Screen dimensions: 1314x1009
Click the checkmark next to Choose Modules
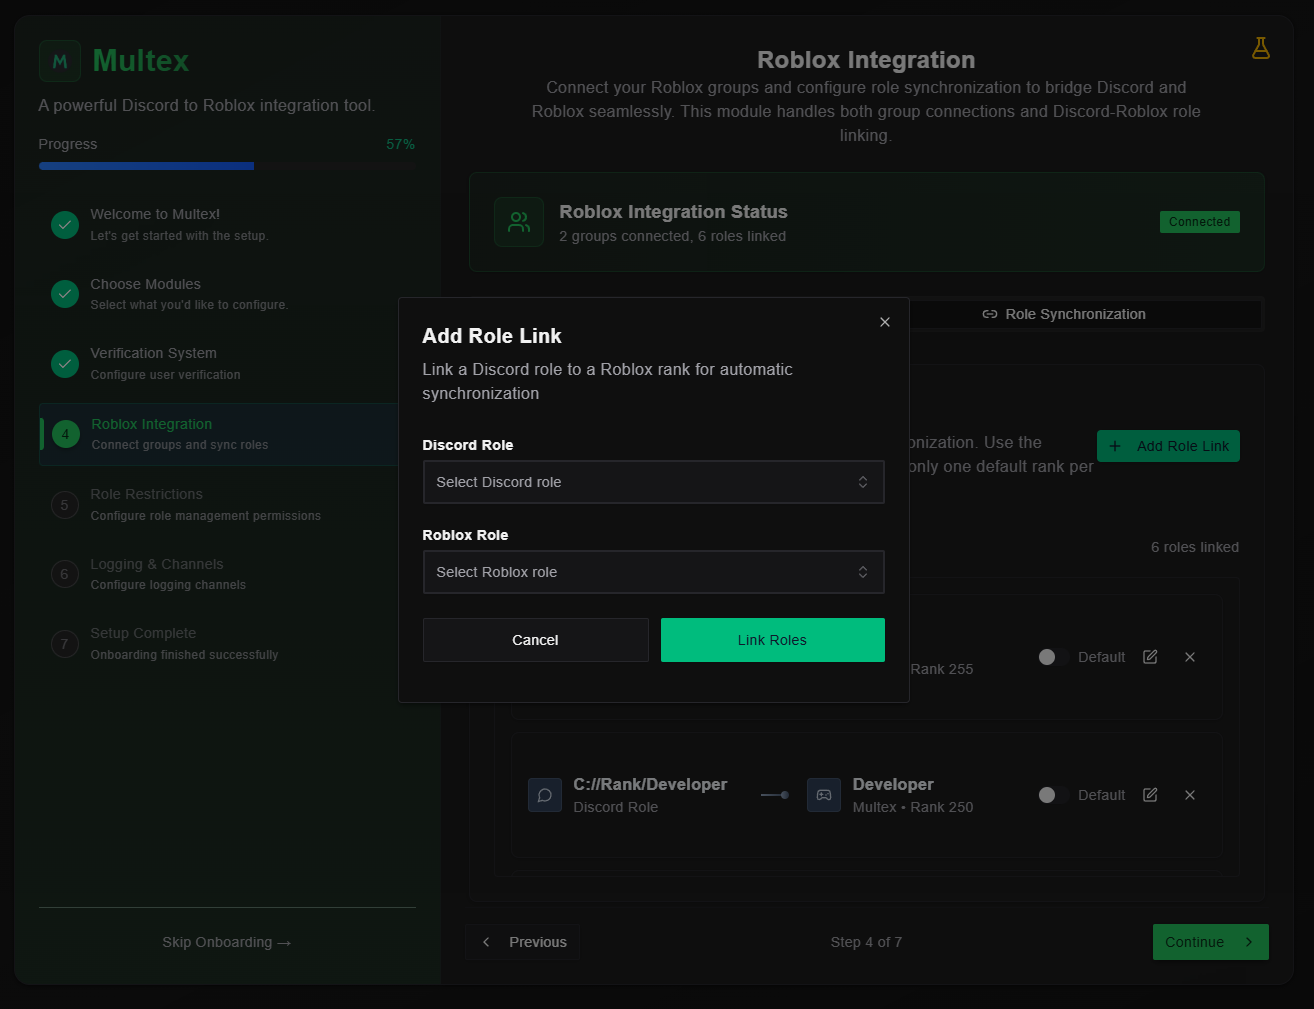pyautogui.click(x=65, y=294)
